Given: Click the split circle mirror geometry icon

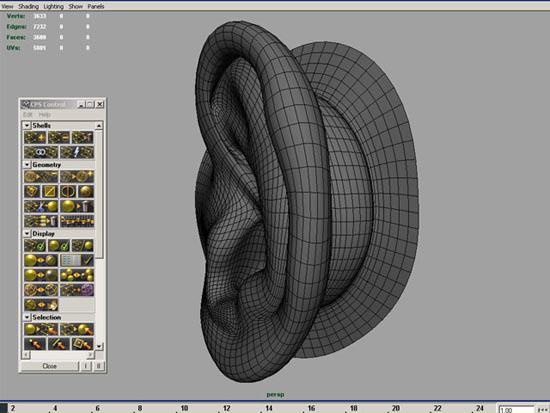Looking at the screenshot, I should point(67,191).
